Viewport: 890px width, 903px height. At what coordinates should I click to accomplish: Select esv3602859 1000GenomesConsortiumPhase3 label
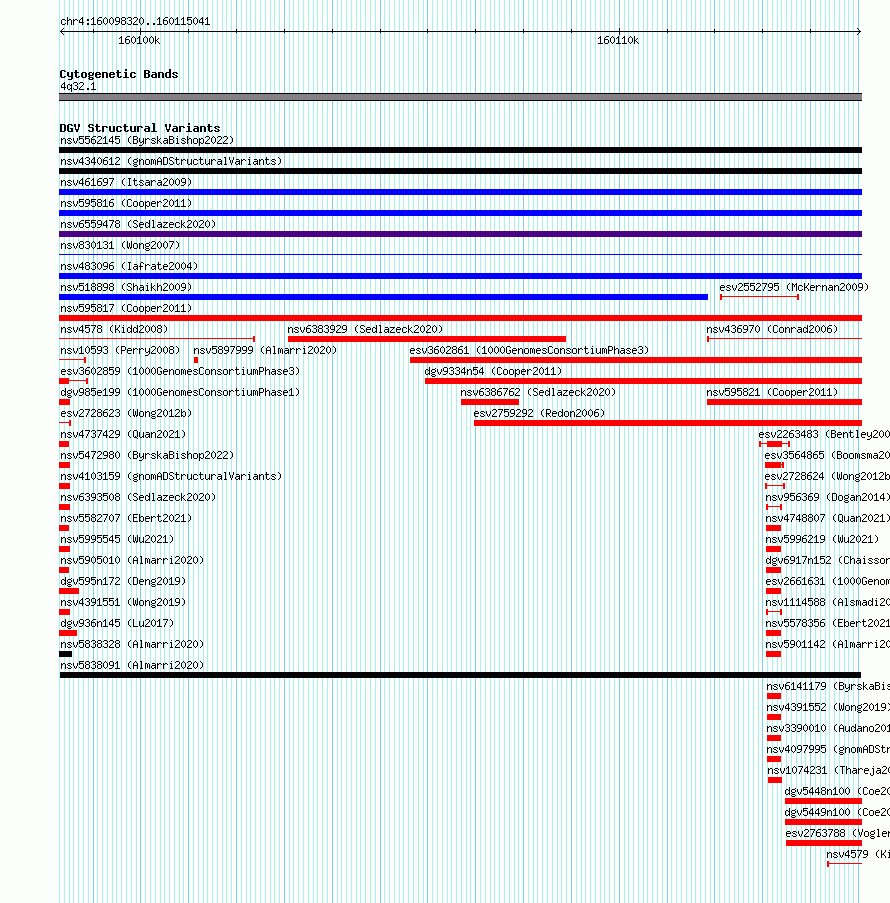[180, 371]
